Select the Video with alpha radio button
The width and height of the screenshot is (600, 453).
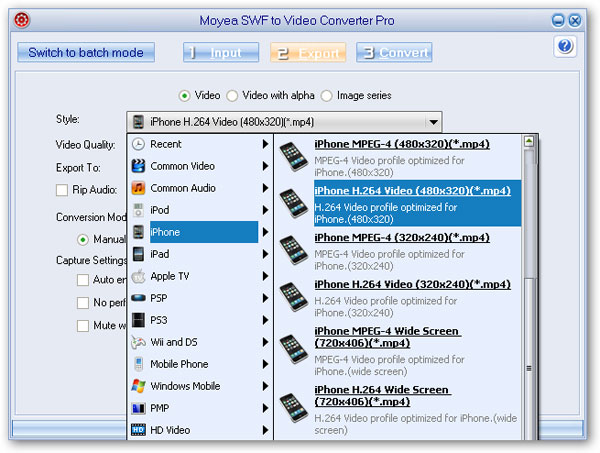coord(232,96)
